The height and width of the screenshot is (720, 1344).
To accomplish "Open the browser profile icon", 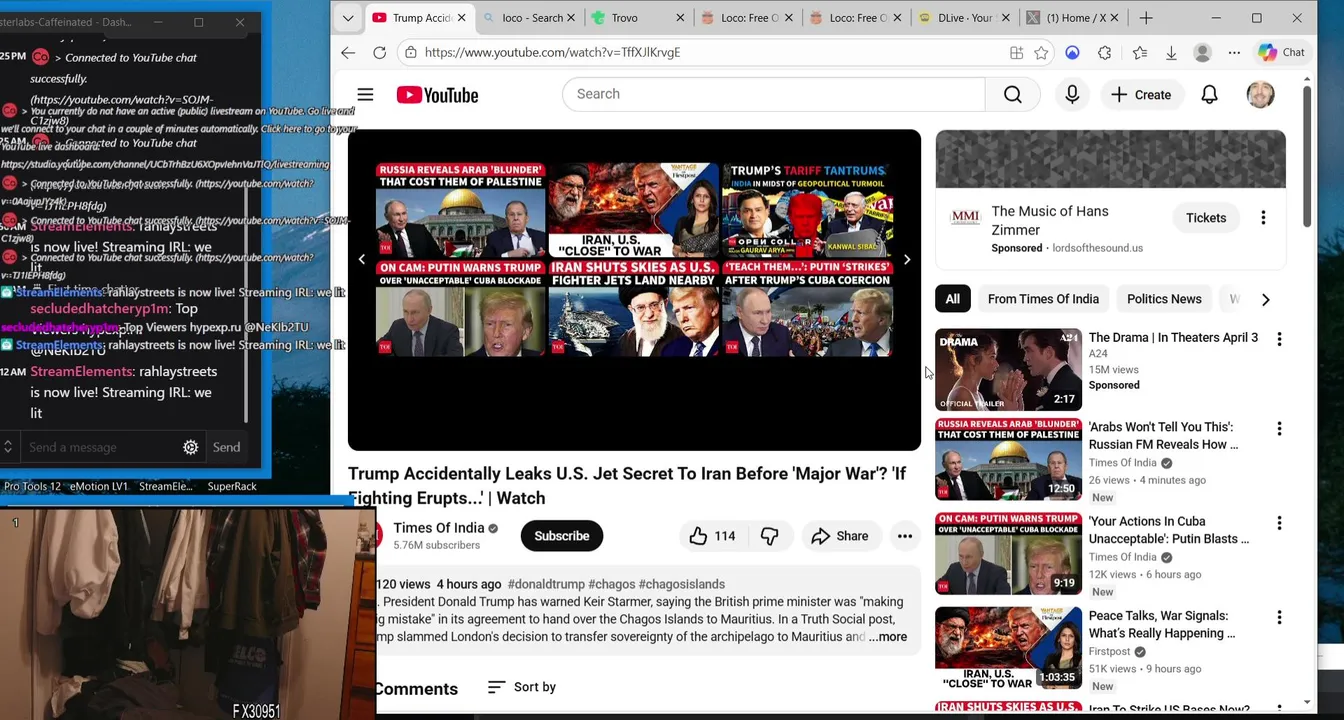I will click(1203, 52).
